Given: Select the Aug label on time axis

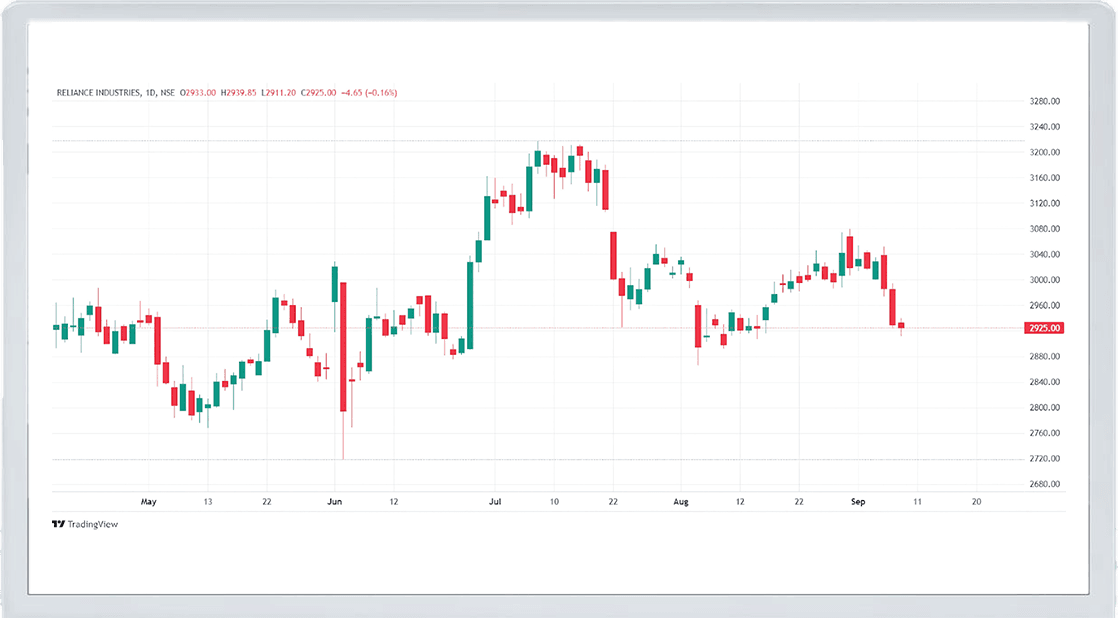Looking at the screenshot, I should pyautogui.click(x=681, y=501).
